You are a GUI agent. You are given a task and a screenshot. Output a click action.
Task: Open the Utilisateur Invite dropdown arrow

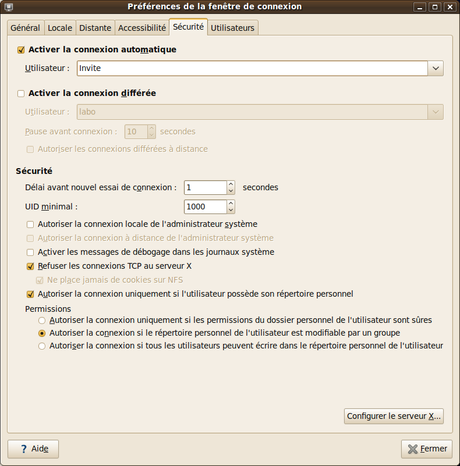coord(436,68)
